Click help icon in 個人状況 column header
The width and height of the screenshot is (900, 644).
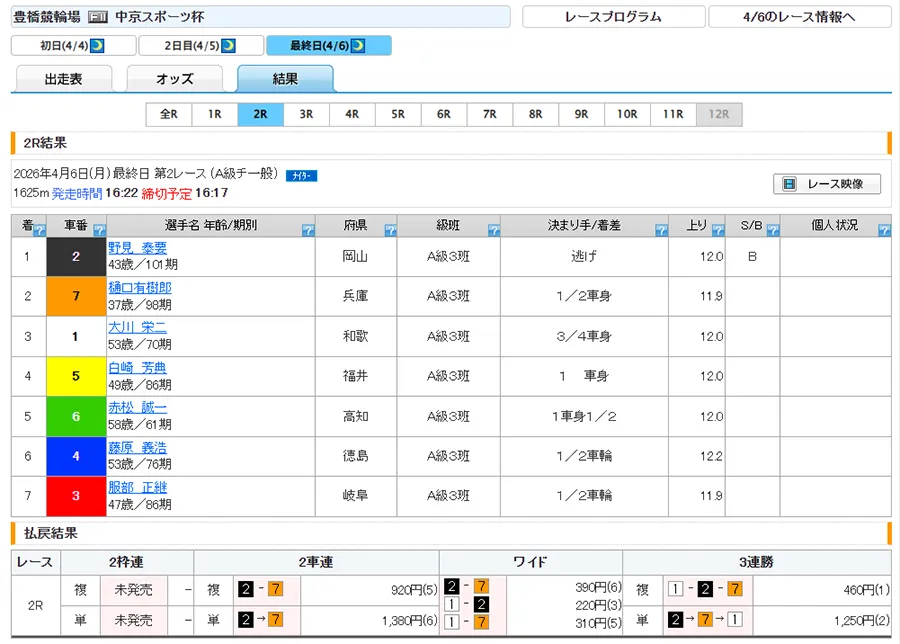[x=883, y=231]
